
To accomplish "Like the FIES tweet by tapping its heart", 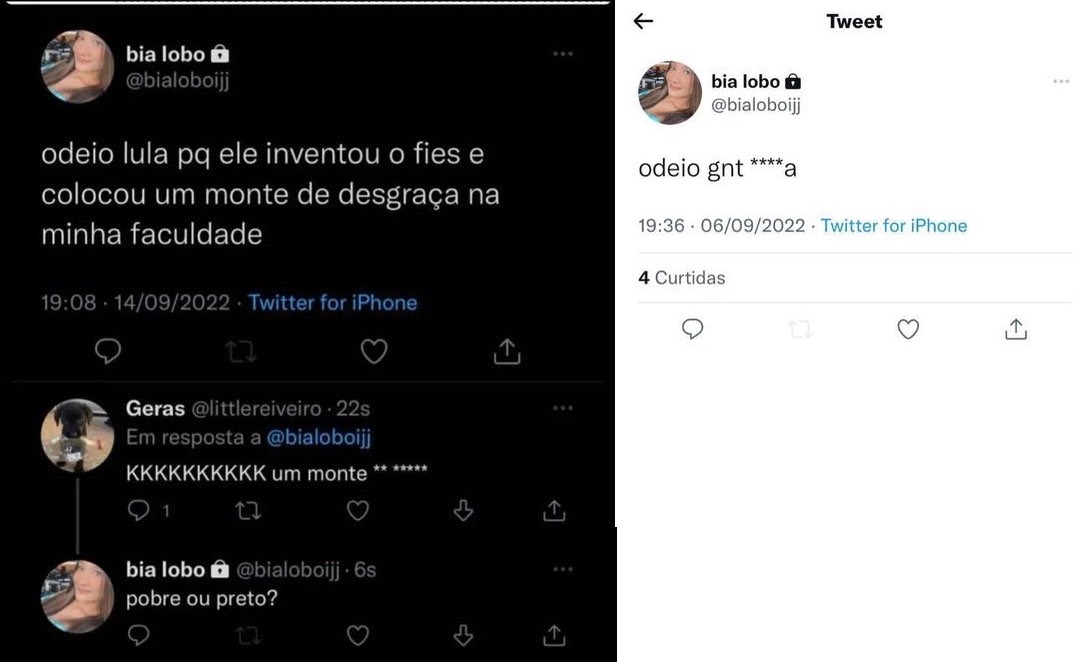I will 373,351.
